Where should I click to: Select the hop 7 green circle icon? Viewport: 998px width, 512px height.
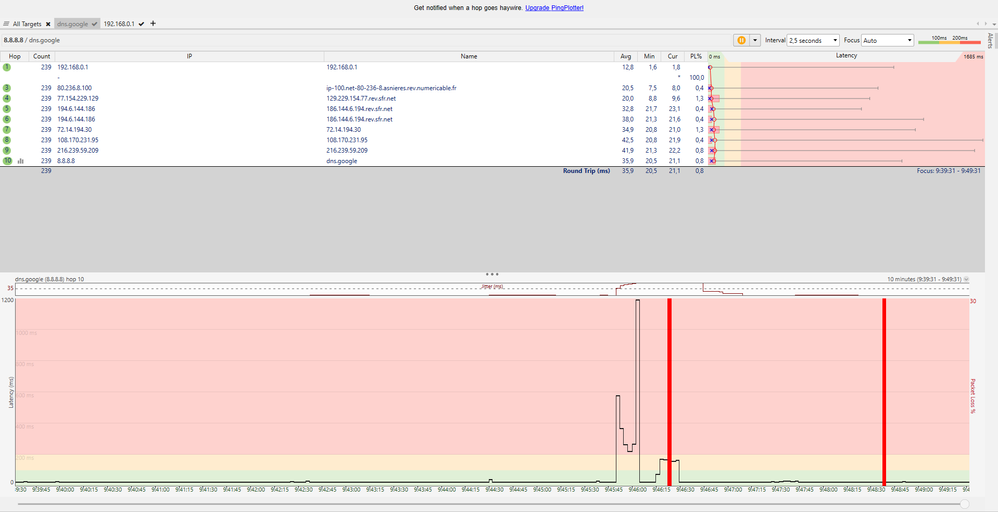coord(7,129)
